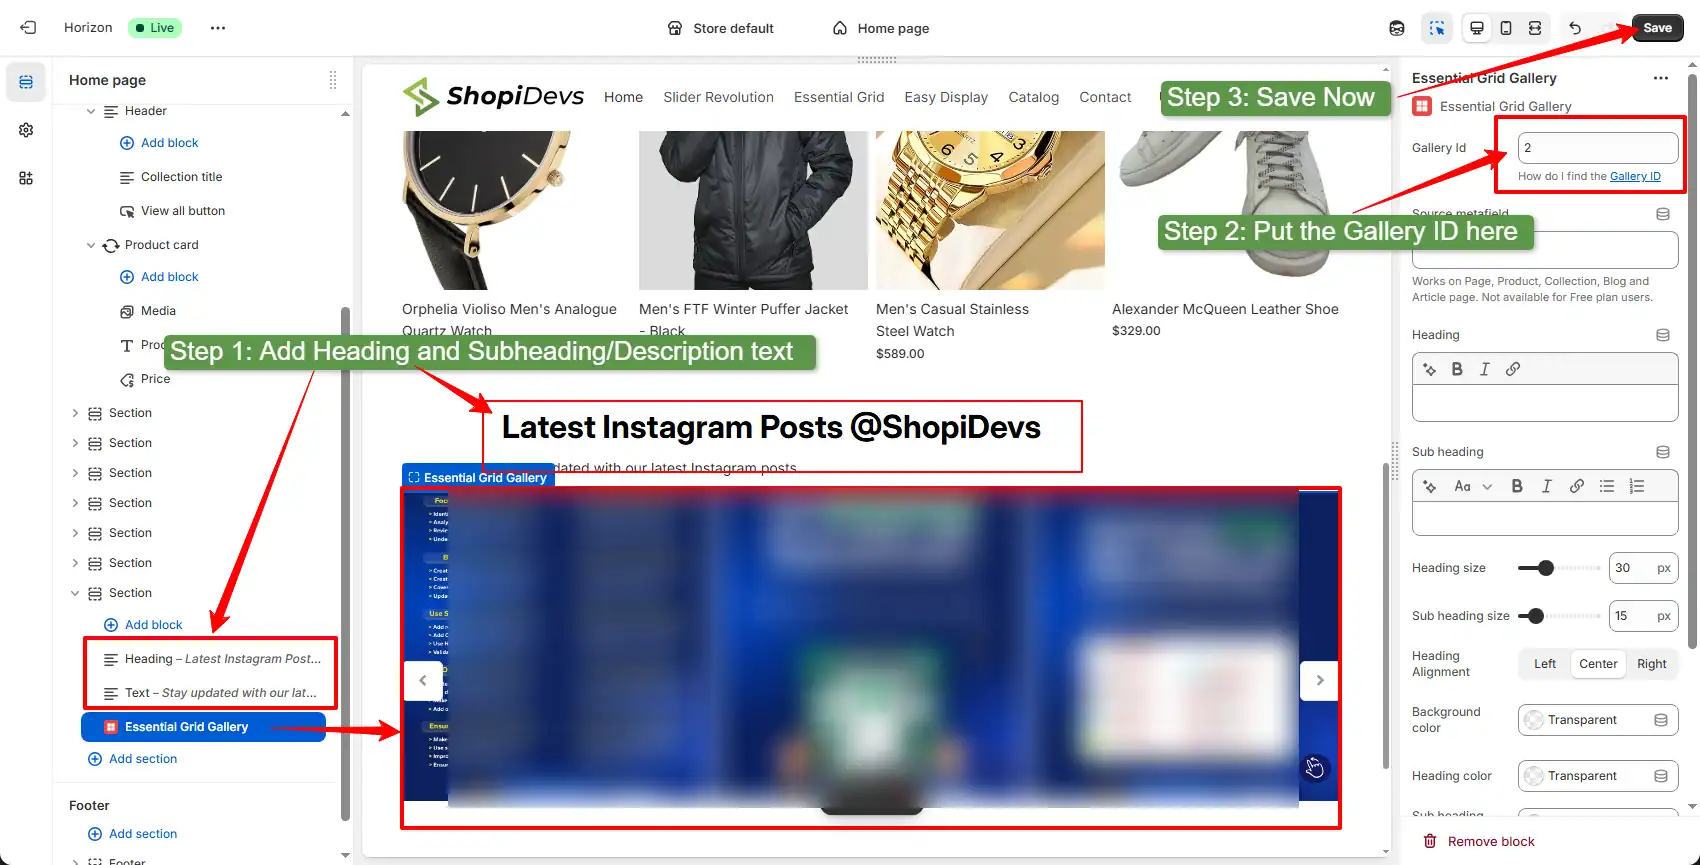Viewport: 1700px width, 865px height.
Task: Open three-dot menu in Essential Grid Gallery panel
Action: (x=1661, y=78)
